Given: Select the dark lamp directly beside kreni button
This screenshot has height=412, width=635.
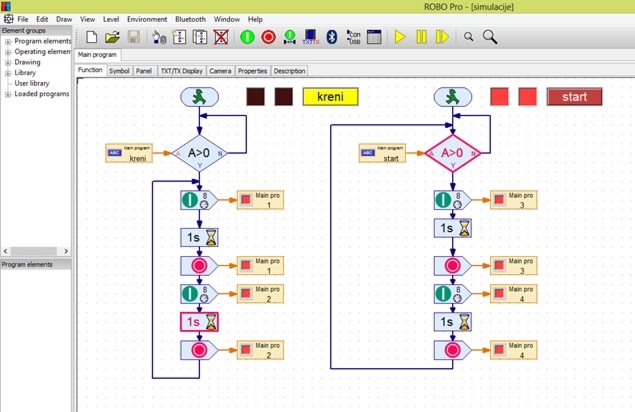Looking at the screenshot, I should 283,97.
